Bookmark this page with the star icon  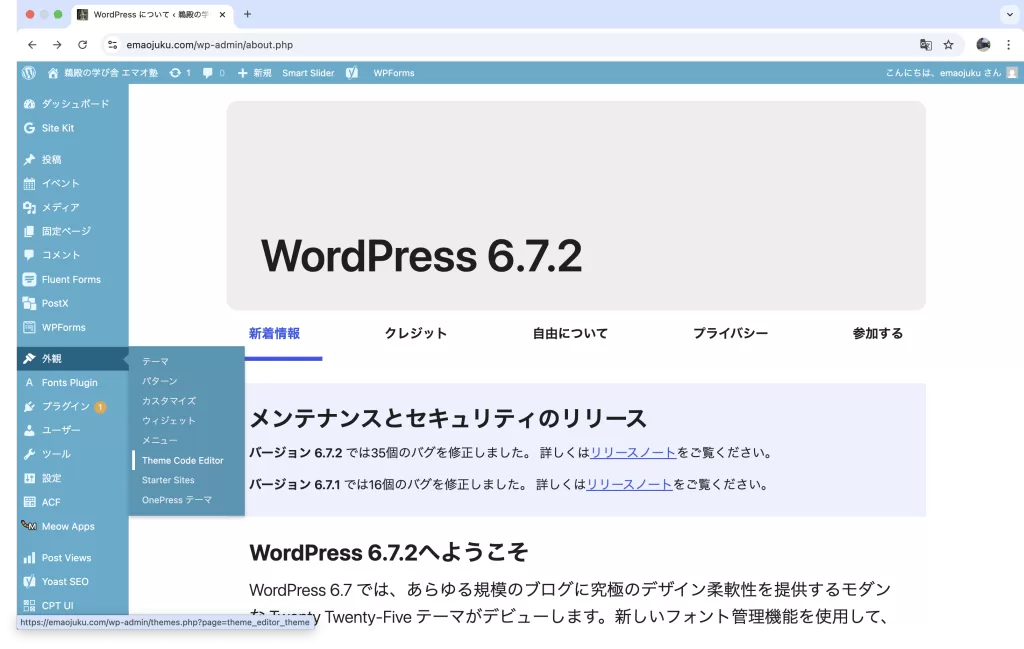click(x=948, y=45)
